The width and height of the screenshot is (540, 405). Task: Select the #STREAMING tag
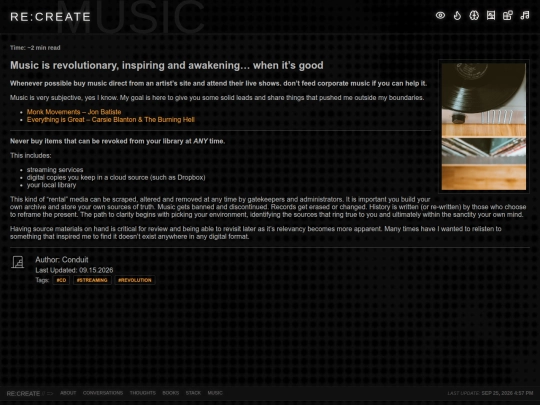92,280
